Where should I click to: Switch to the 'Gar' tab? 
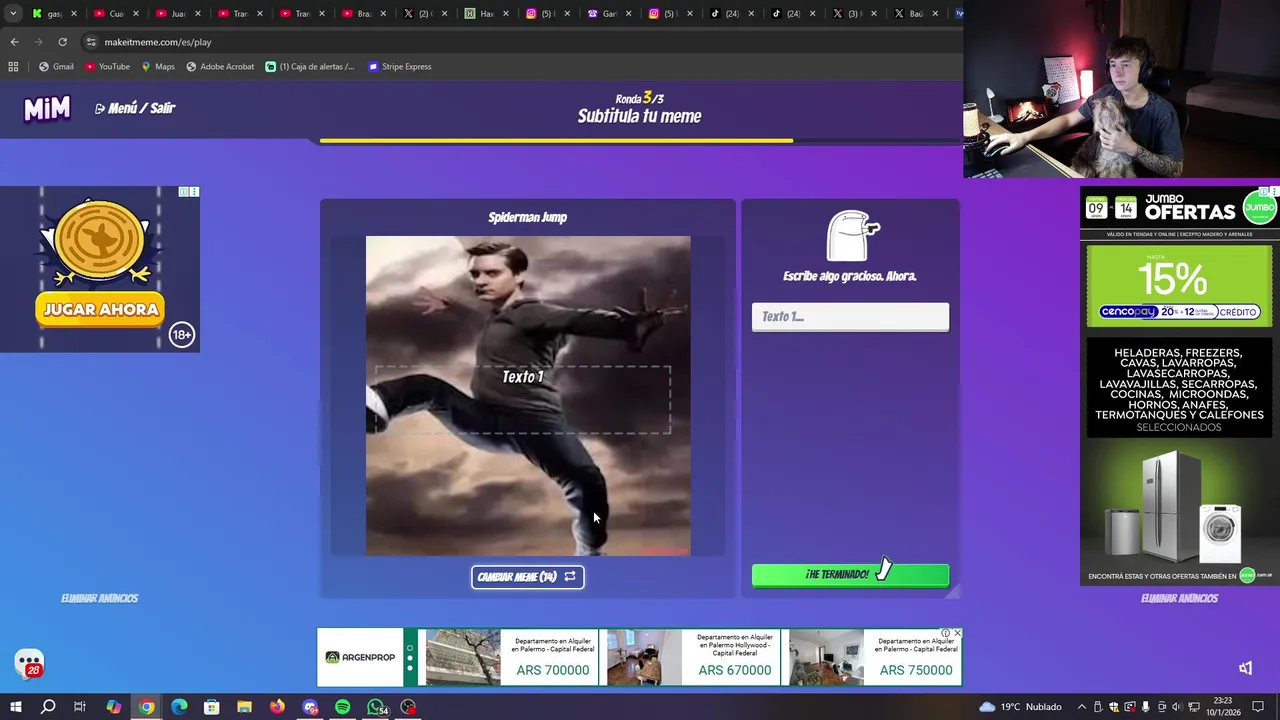coord(608,14)
